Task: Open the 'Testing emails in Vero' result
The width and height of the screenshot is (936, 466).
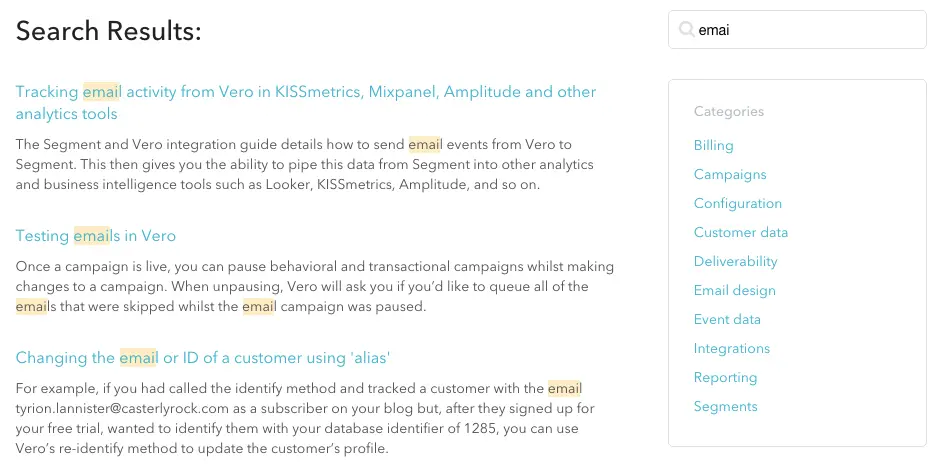Action: point(96,236)
